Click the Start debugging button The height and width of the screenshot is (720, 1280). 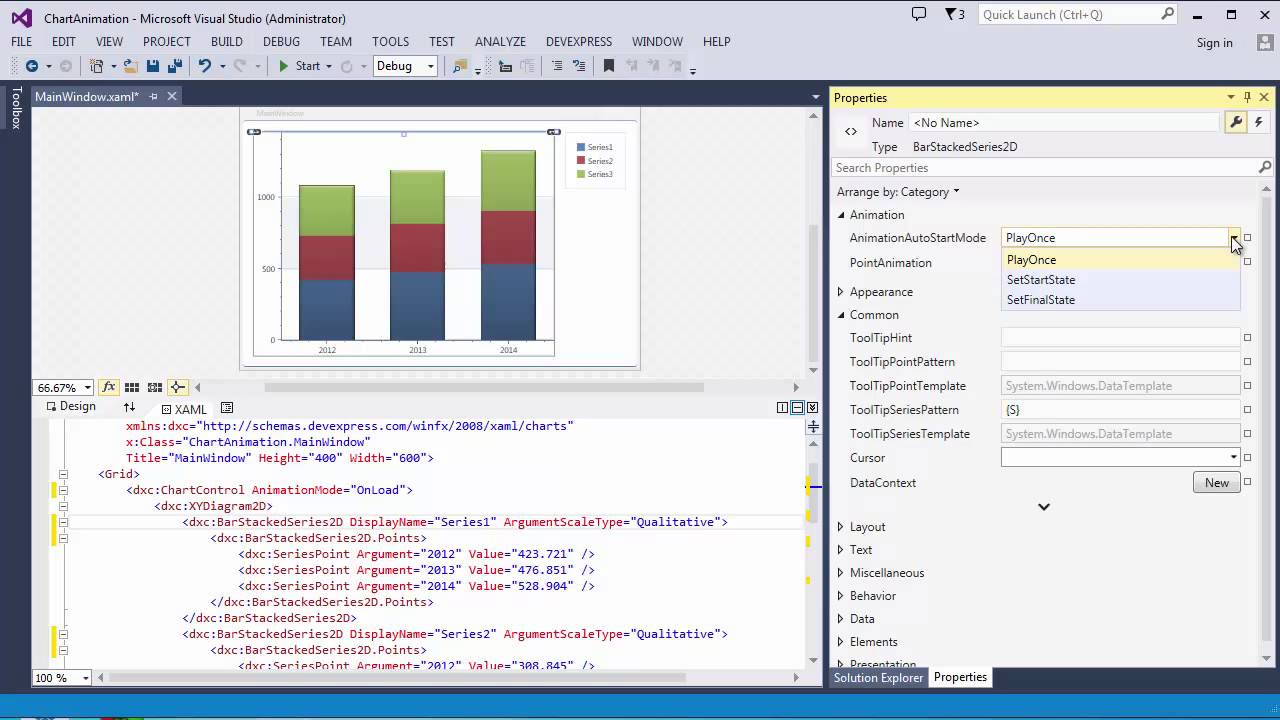(299, 66)
